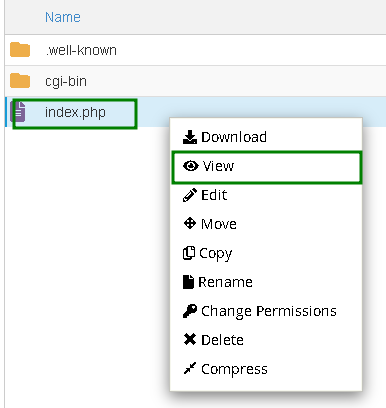The image size is (386, 408).
Task: Click the four-arrow Move icon
Action: [190, 223]
